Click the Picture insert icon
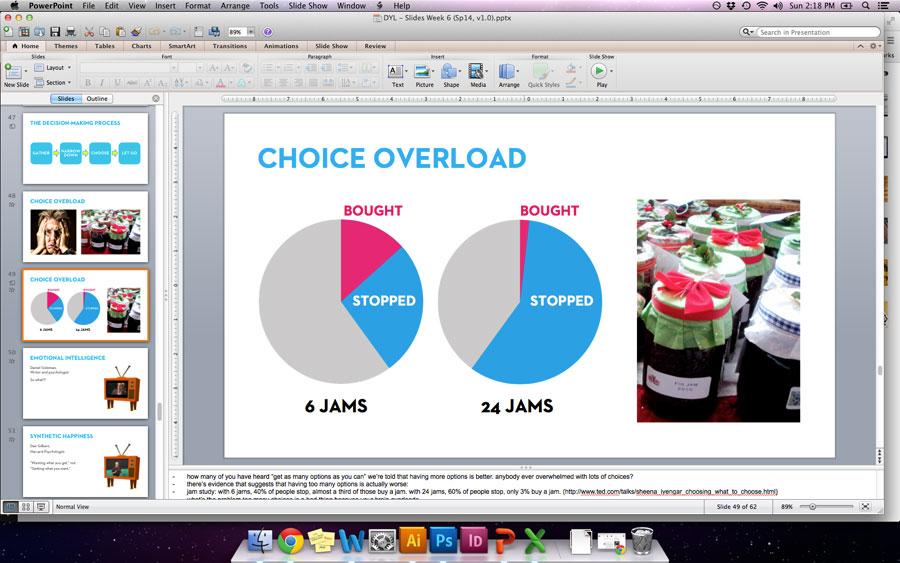The height and width of the screenshot is (563, 900). pos(422,71)
